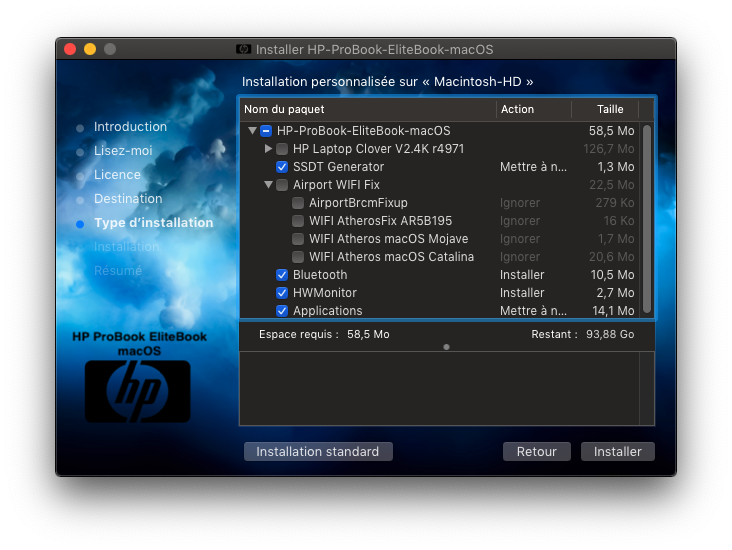Collapse the HP-ProBook-EliteBook-macOS root node
Image resolution: width=732 pixels, height=550 pixels.
tap(252, 131)
